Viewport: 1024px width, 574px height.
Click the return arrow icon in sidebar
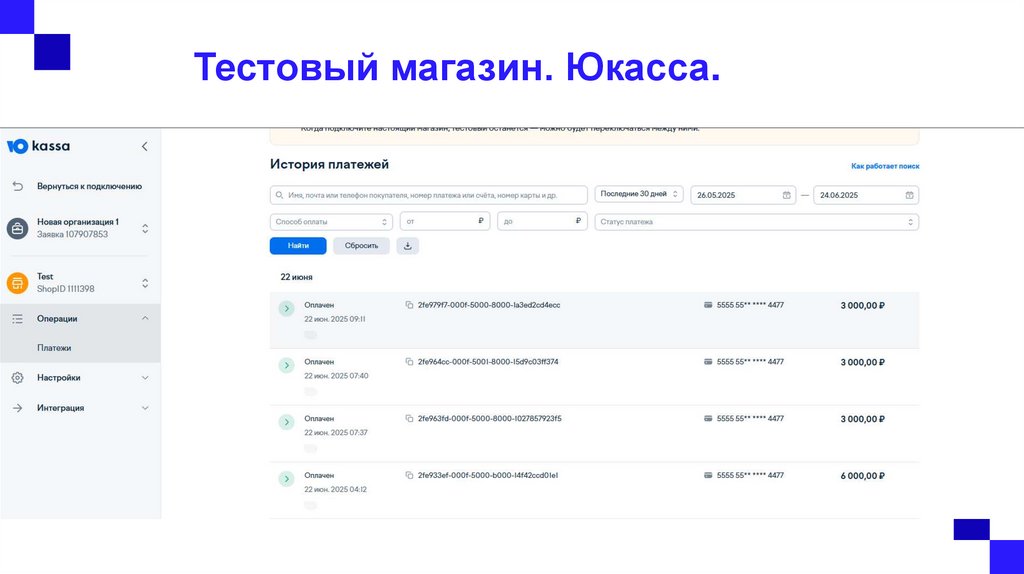(x=18, y=186)
